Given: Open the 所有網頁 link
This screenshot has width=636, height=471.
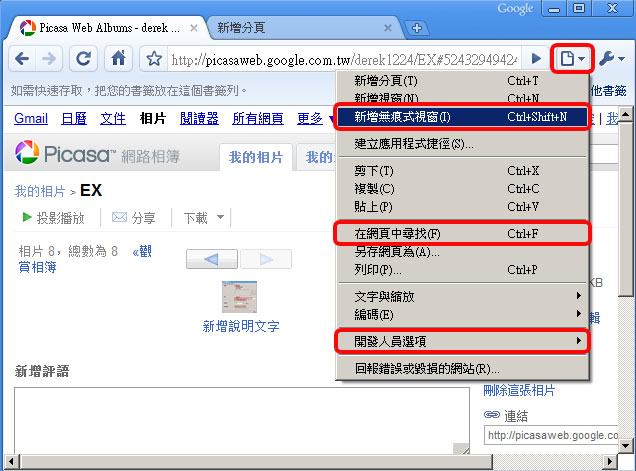Looking at the screenshot, I should tap(258, 118).
